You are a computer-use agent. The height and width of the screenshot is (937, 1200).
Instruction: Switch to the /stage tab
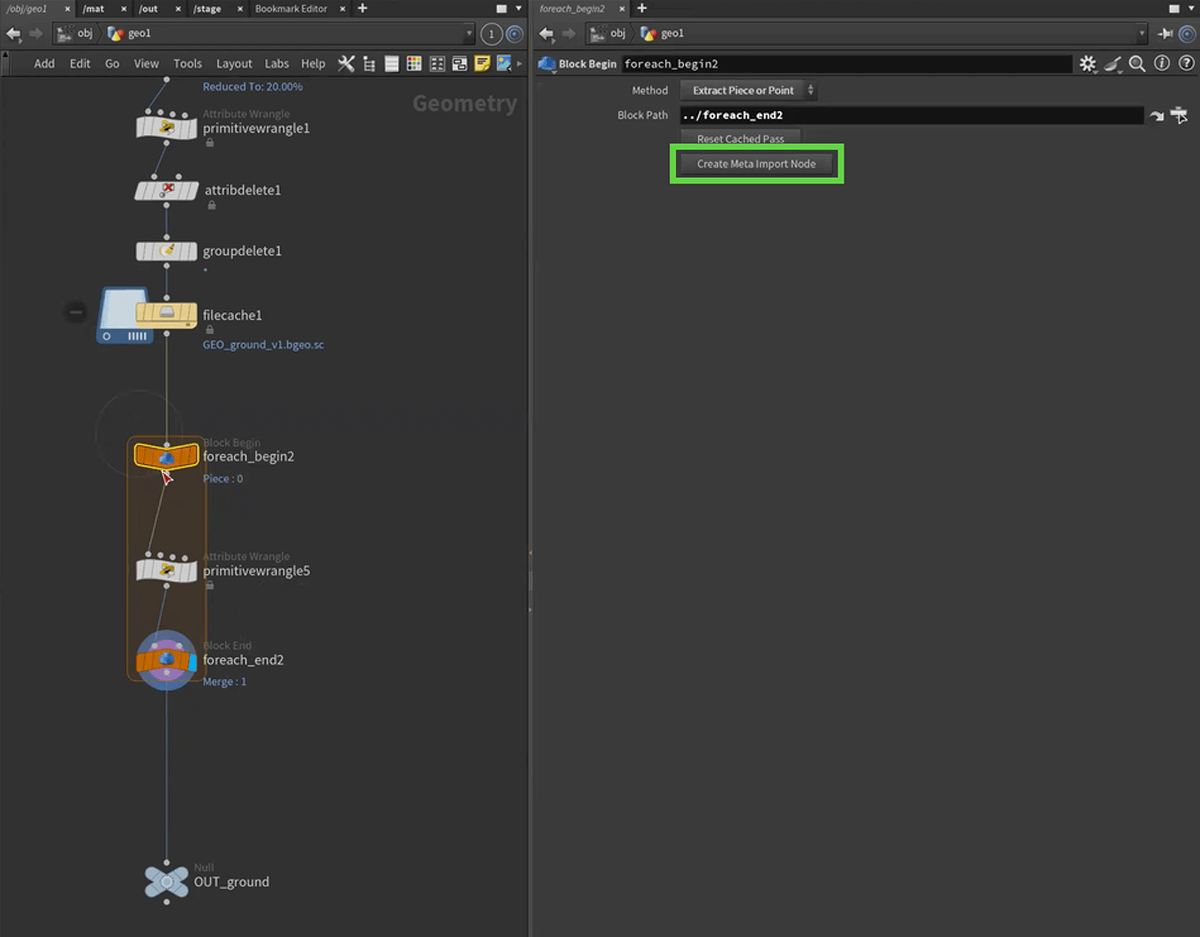(207, 9)
